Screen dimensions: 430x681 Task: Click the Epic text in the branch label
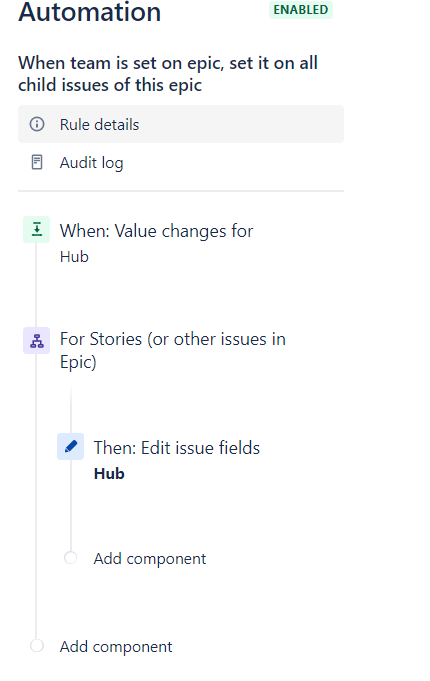(76, 362)
